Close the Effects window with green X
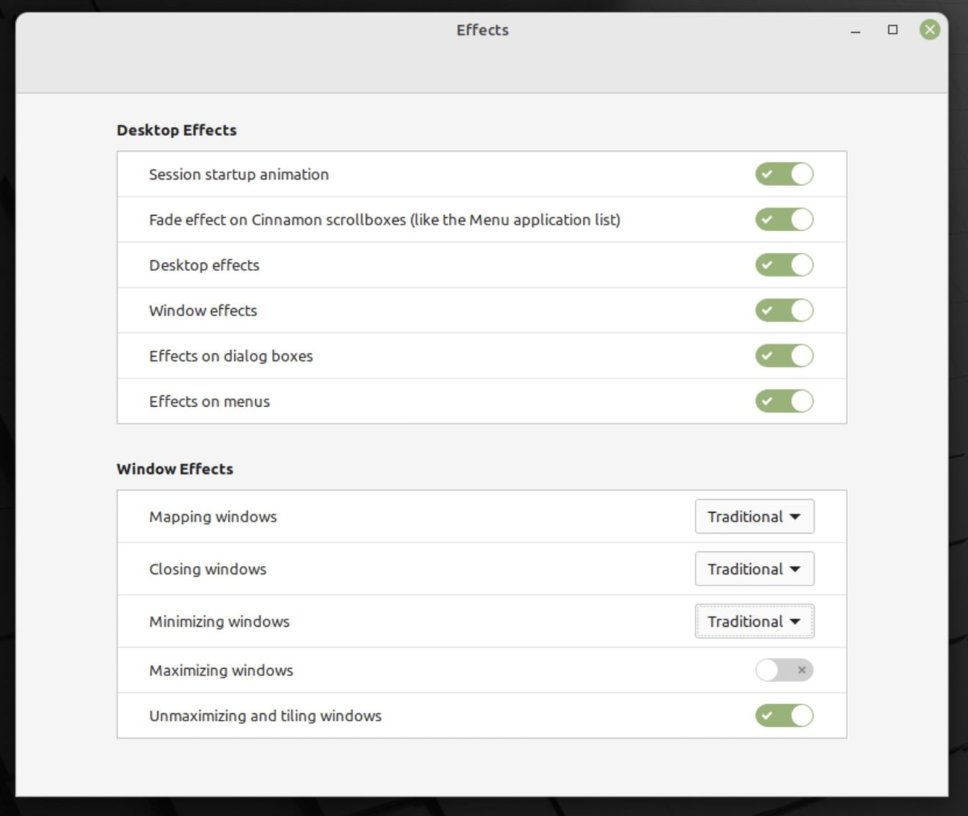 pos(930,30)
